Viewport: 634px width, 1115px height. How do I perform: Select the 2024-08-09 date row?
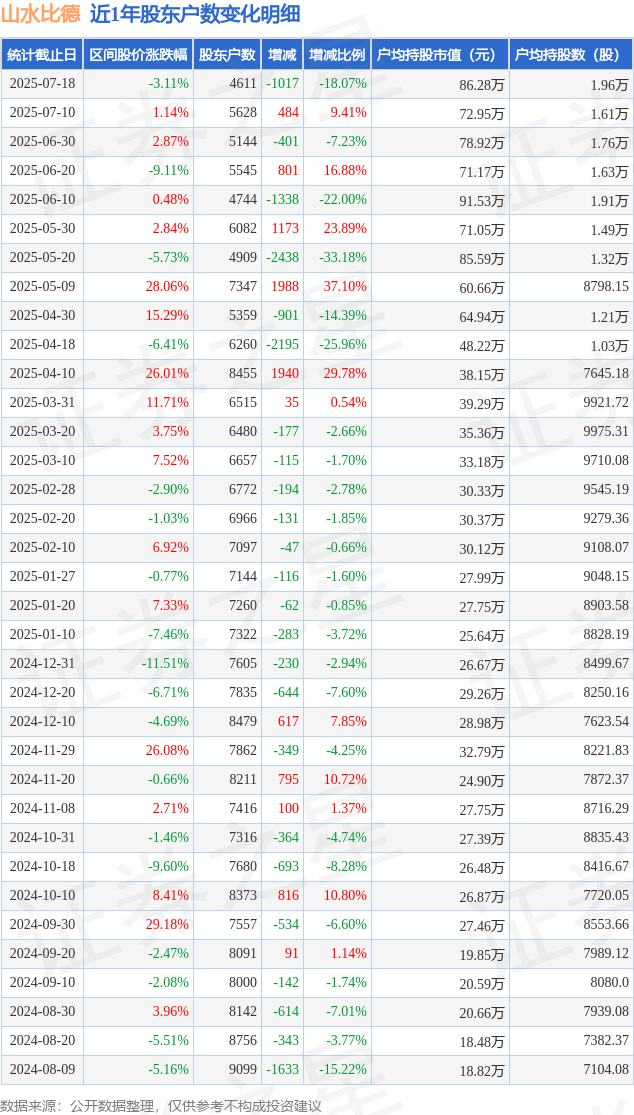pos(317,1069)
